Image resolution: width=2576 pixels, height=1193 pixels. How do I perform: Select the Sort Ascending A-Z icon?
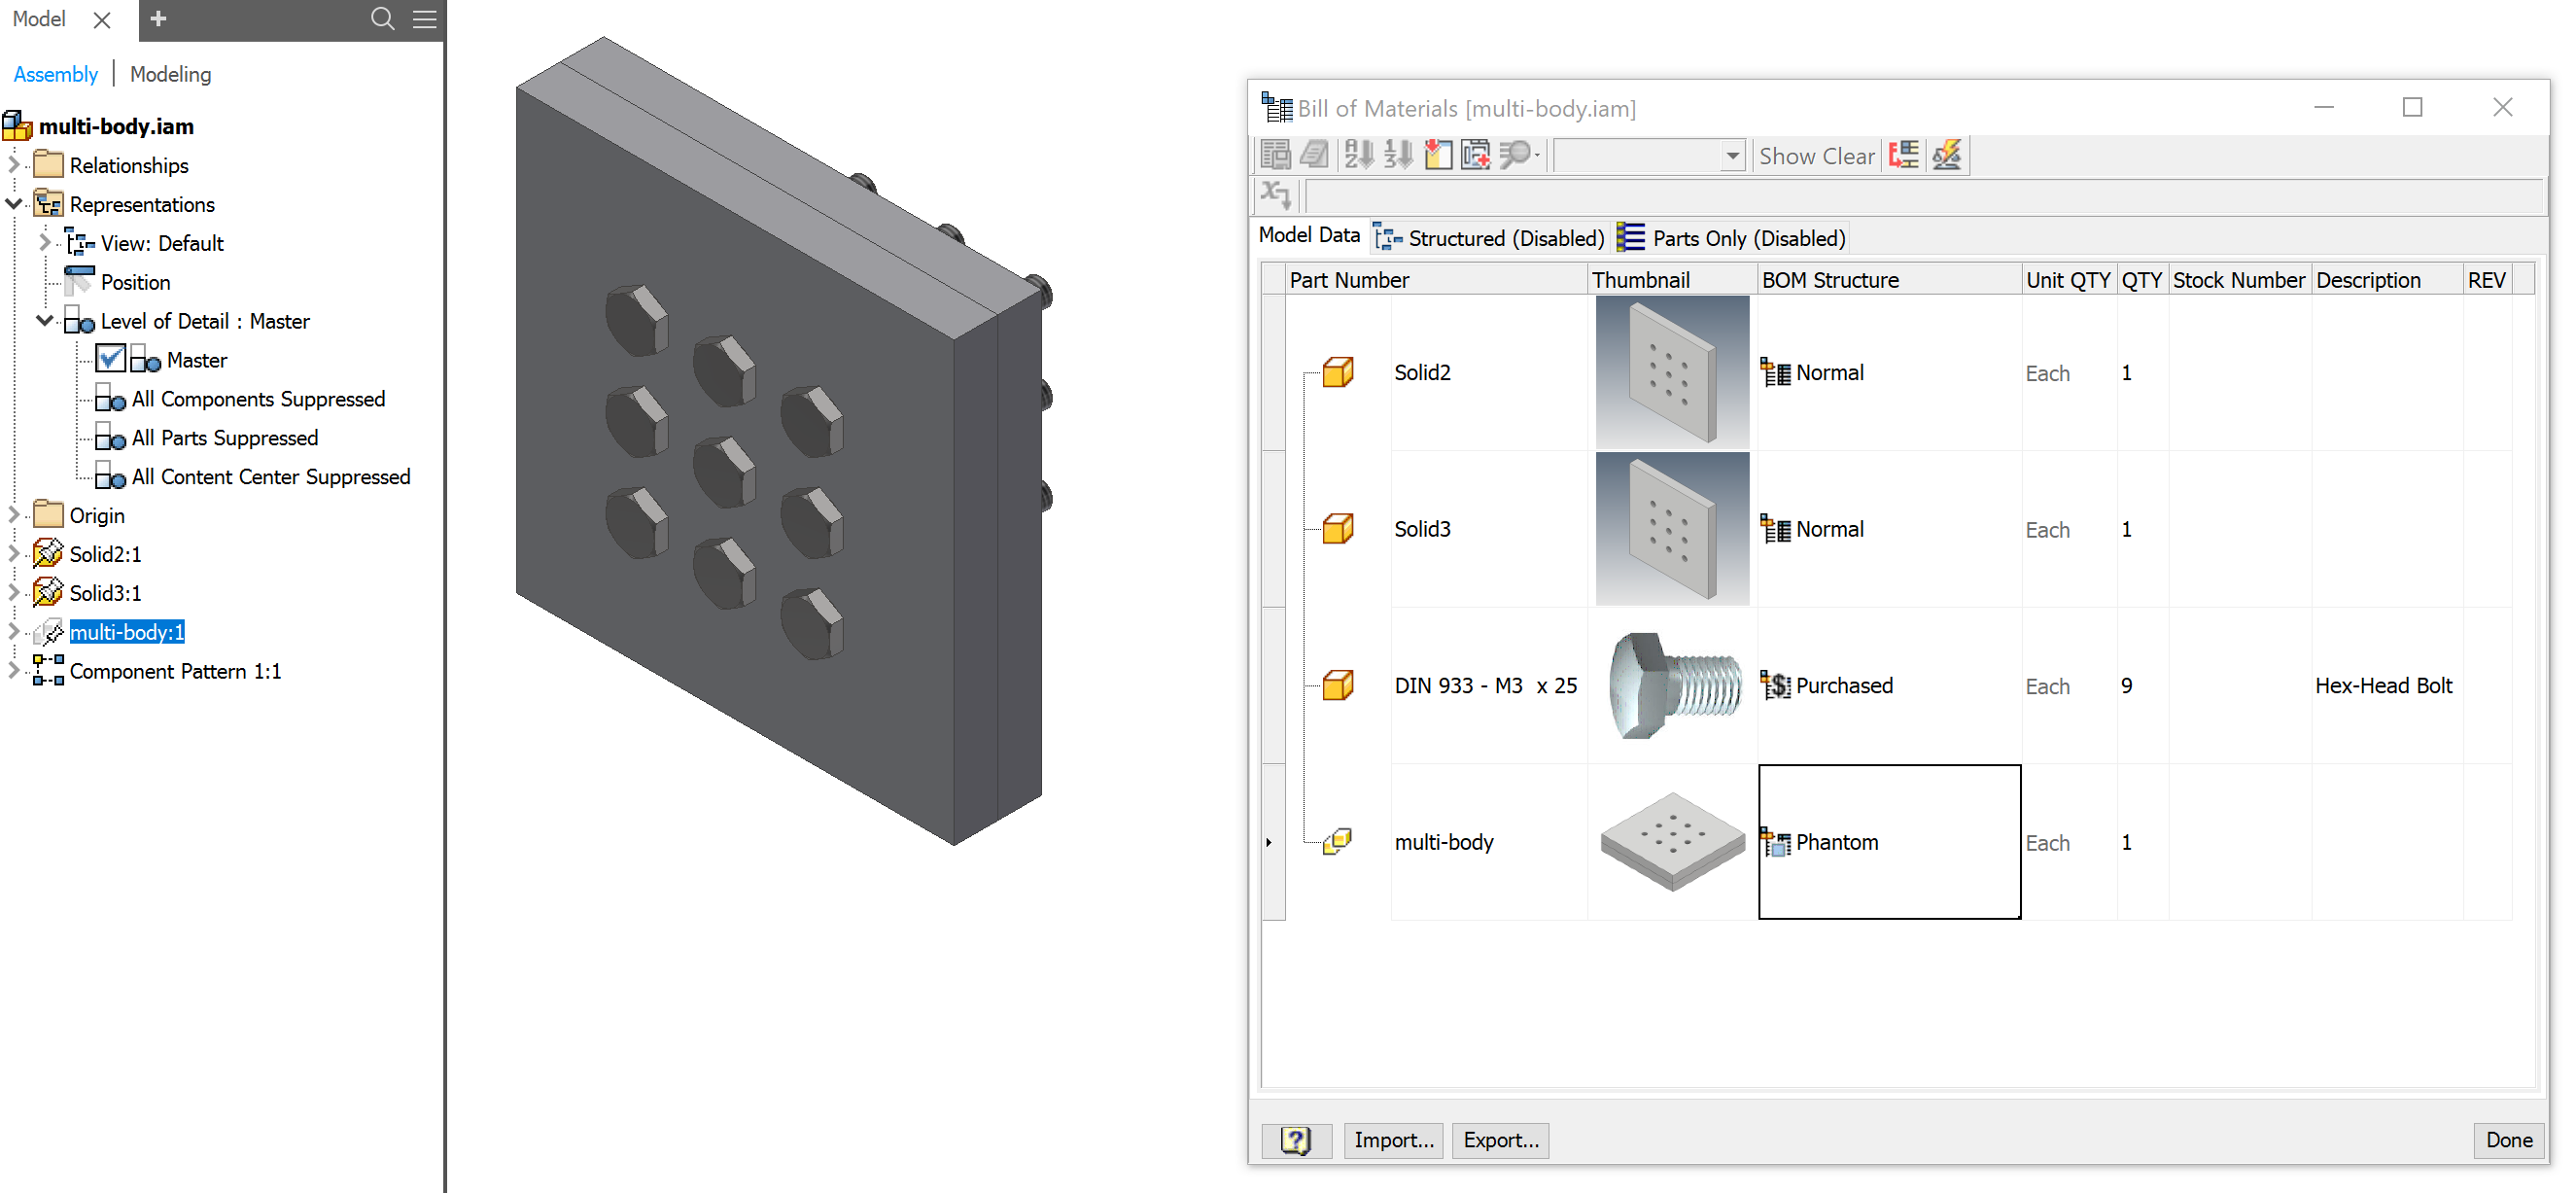click(1358, 155)
